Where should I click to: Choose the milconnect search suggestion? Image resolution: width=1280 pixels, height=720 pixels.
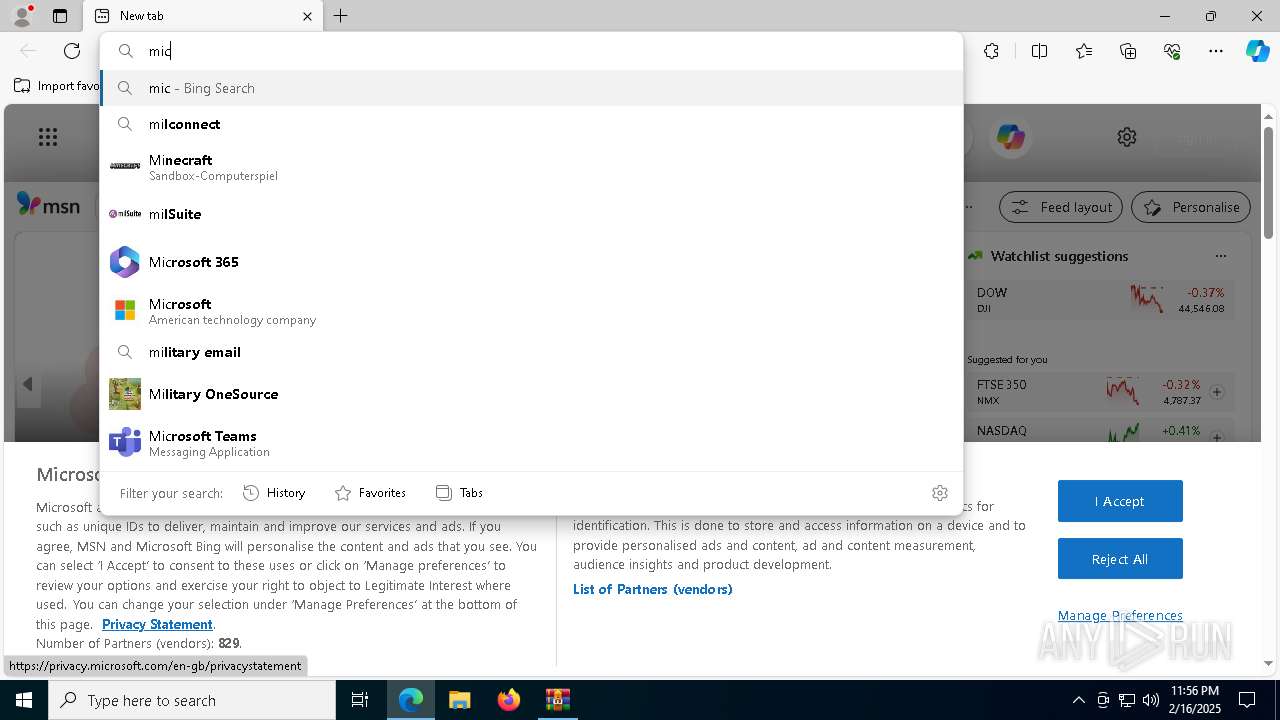point(531,124)
